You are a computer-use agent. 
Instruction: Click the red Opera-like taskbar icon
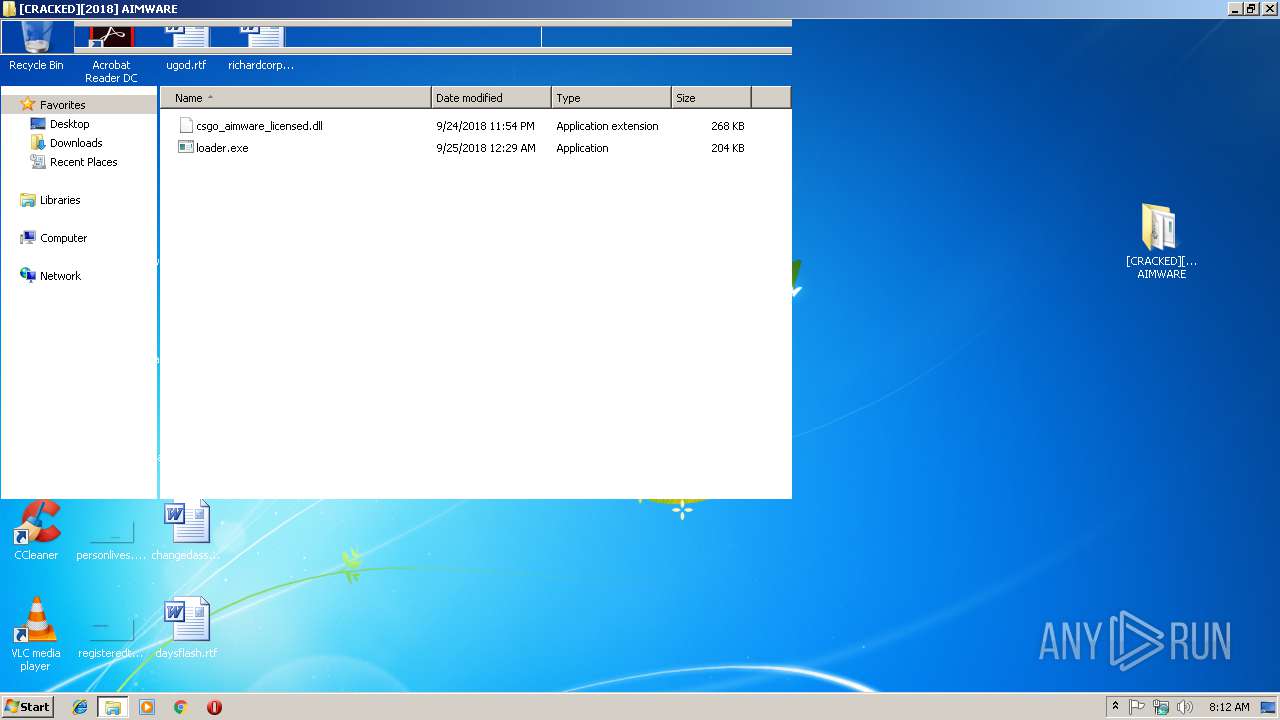pos(214,707)
